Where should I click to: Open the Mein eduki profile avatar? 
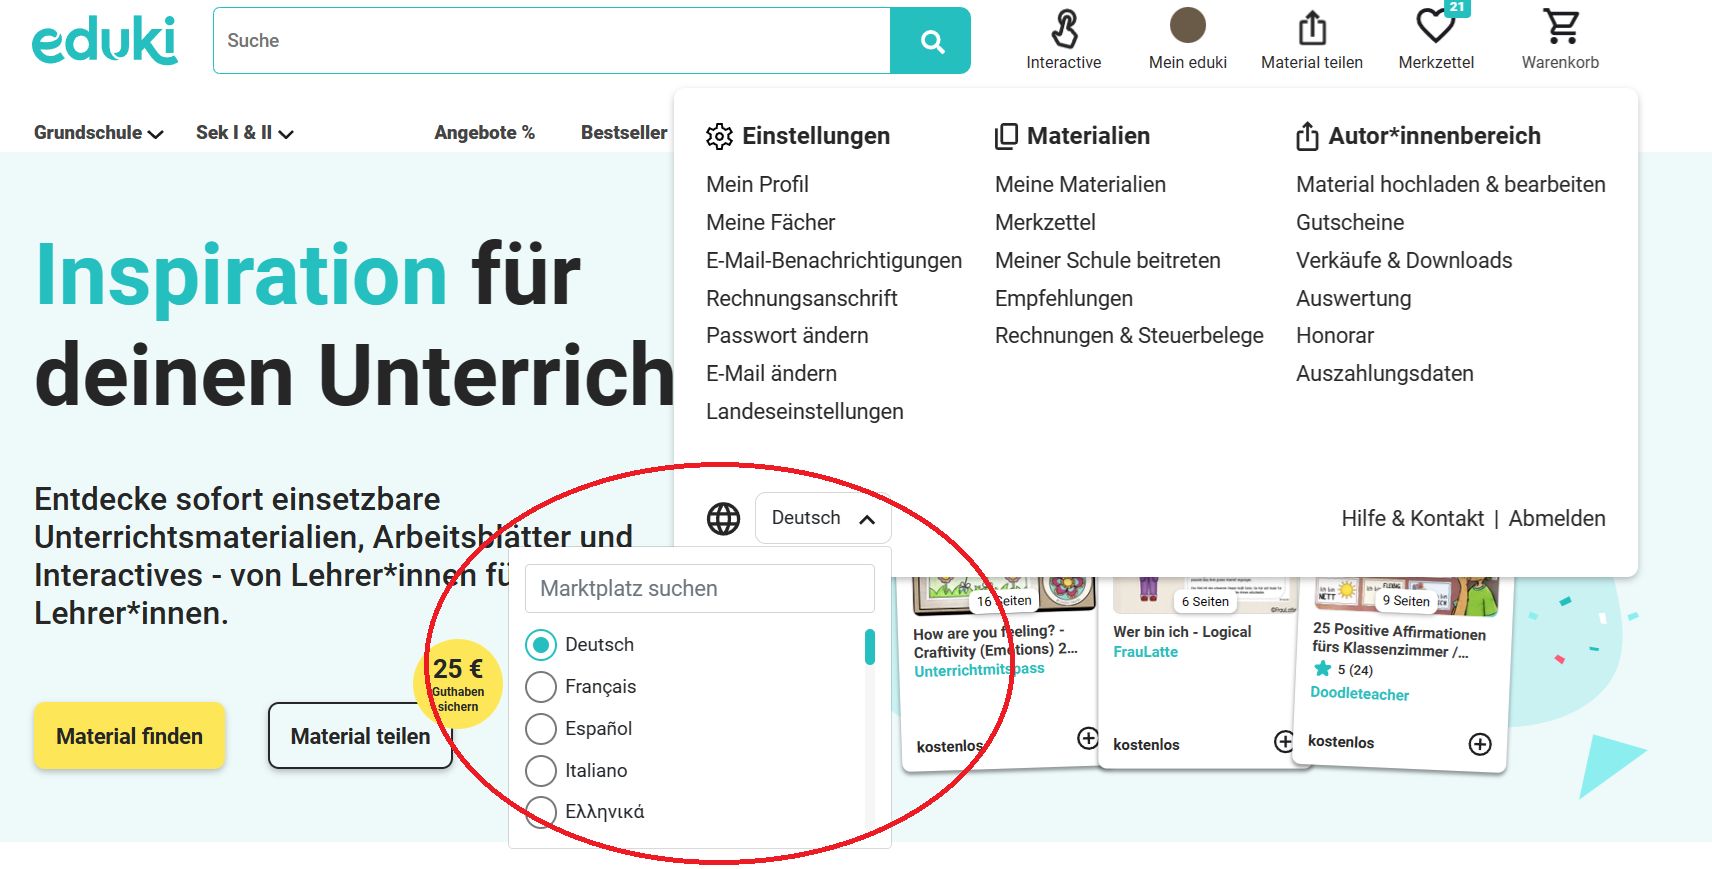click(1188, 25)
